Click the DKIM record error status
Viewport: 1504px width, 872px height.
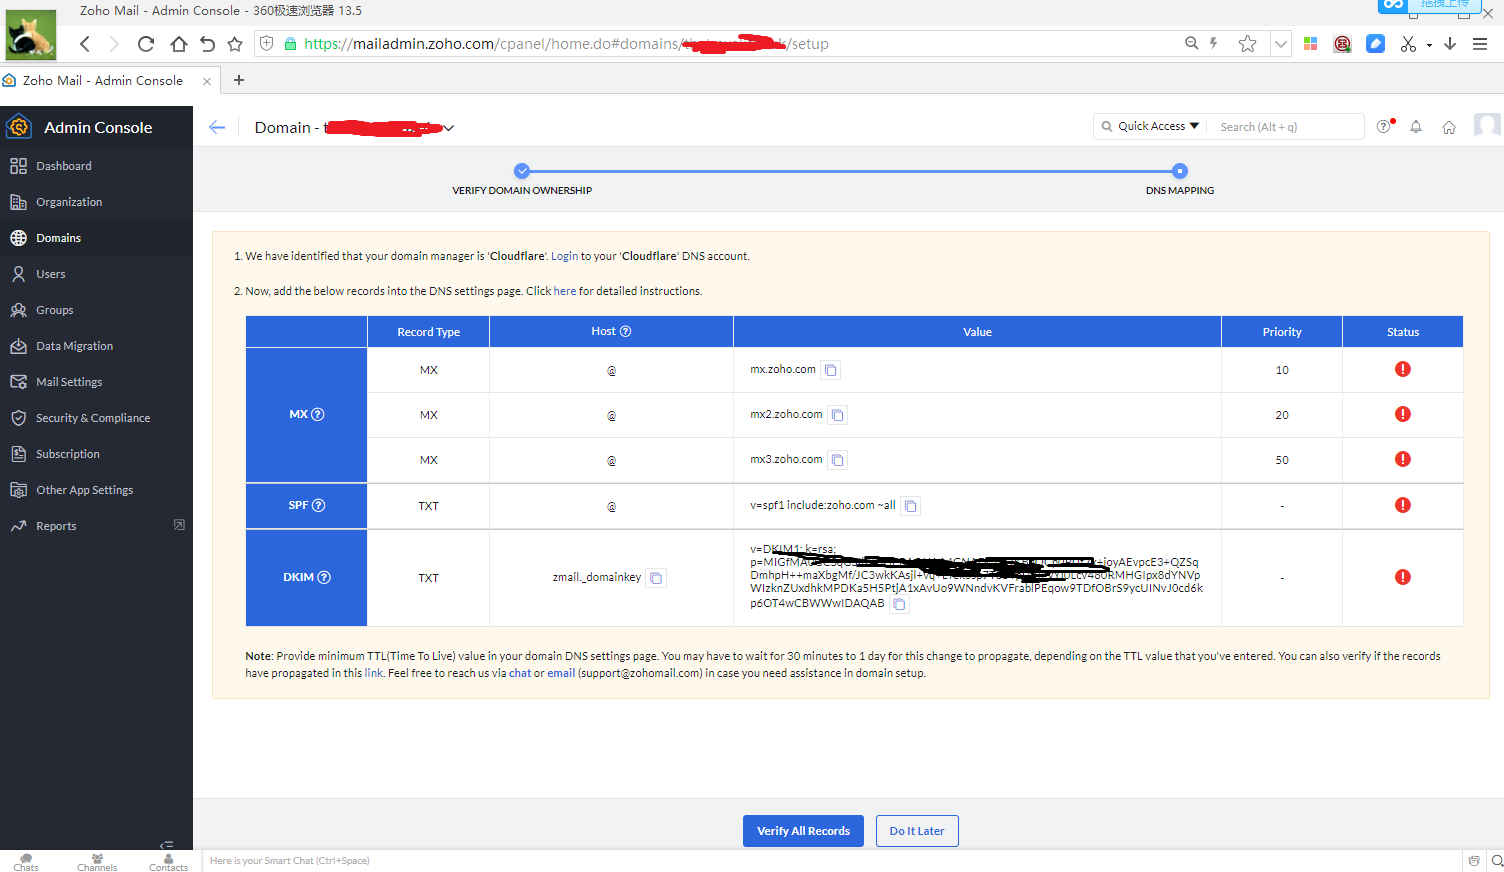tap(1403, 577)
